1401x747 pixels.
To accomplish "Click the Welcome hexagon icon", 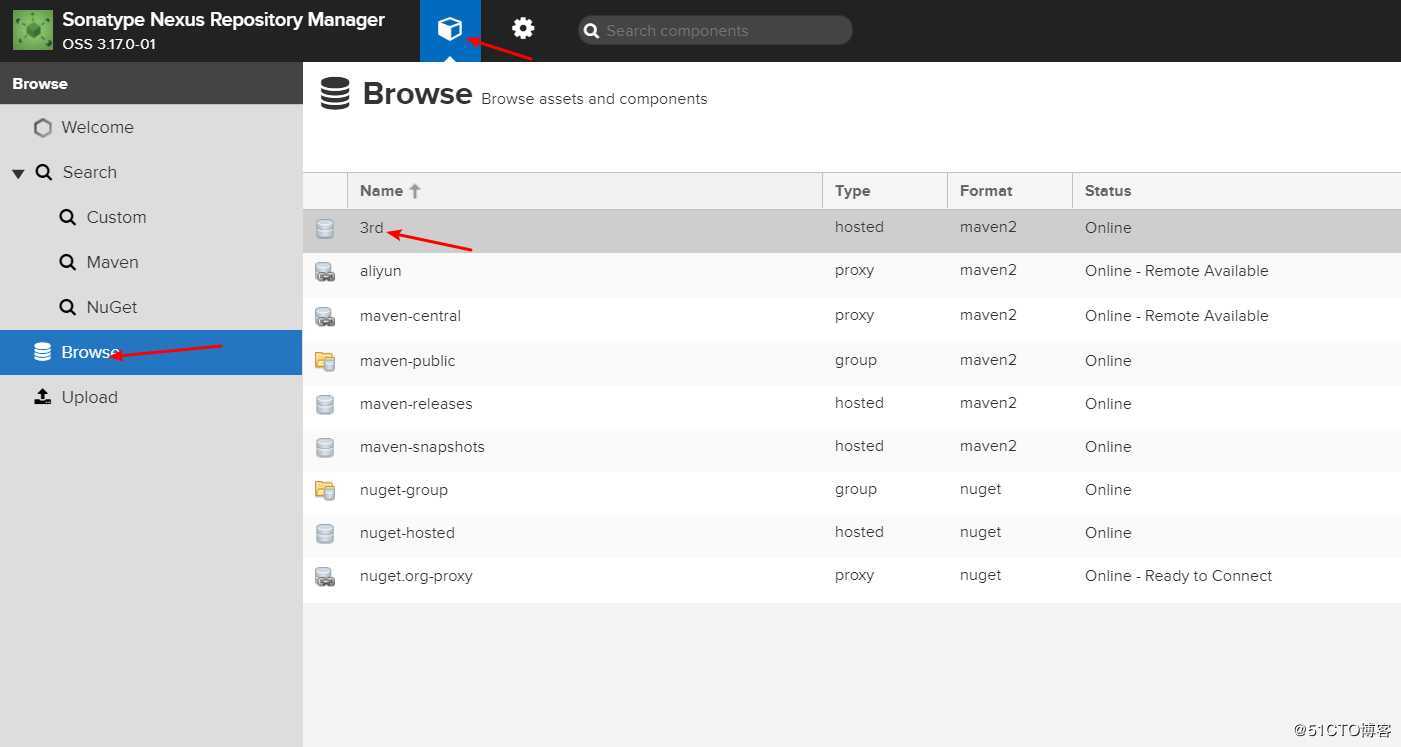I will [42, 128].
